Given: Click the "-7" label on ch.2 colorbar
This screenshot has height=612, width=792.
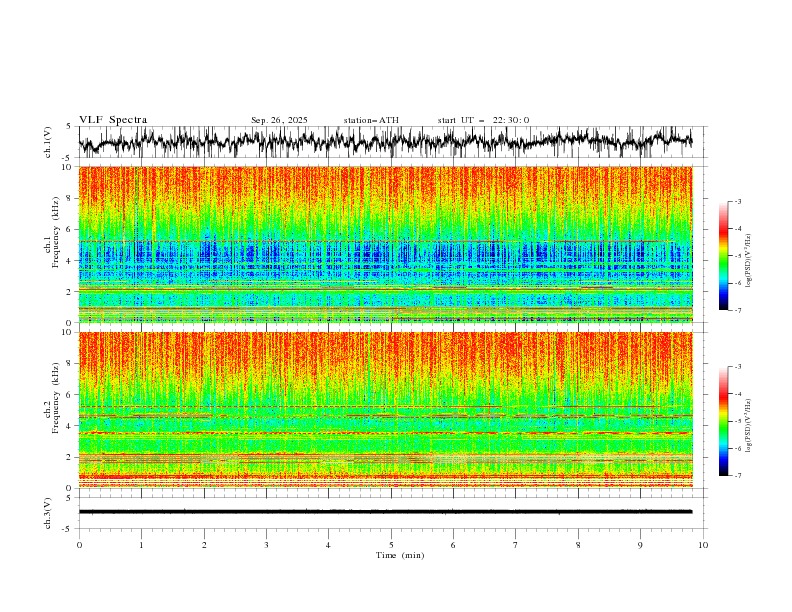Looking at the screenshot, I should [738, 475].
